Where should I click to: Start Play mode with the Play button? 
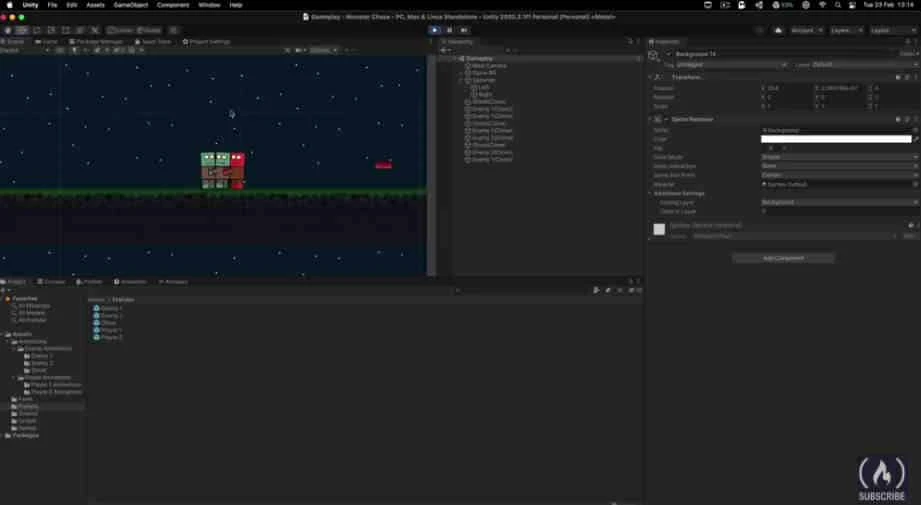(435, 30)
